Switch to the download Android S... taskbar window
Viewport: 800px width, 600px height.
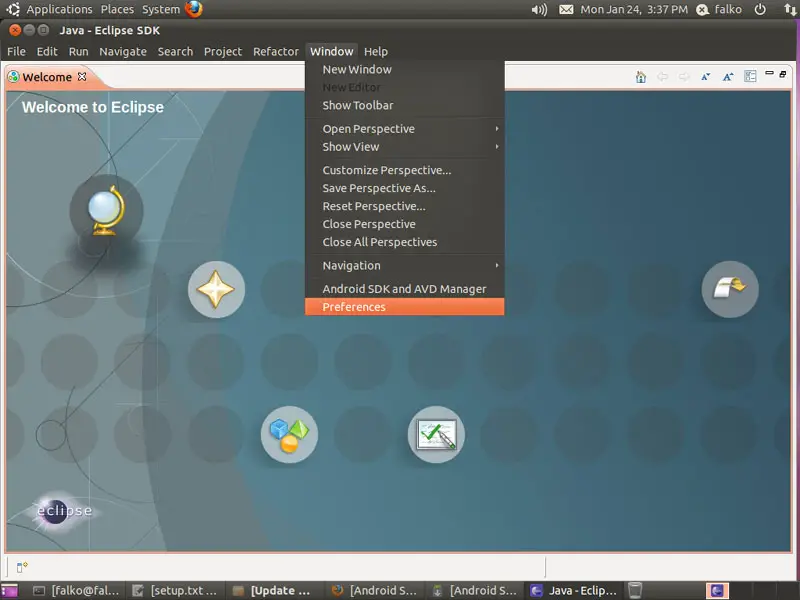pos(473,591)
